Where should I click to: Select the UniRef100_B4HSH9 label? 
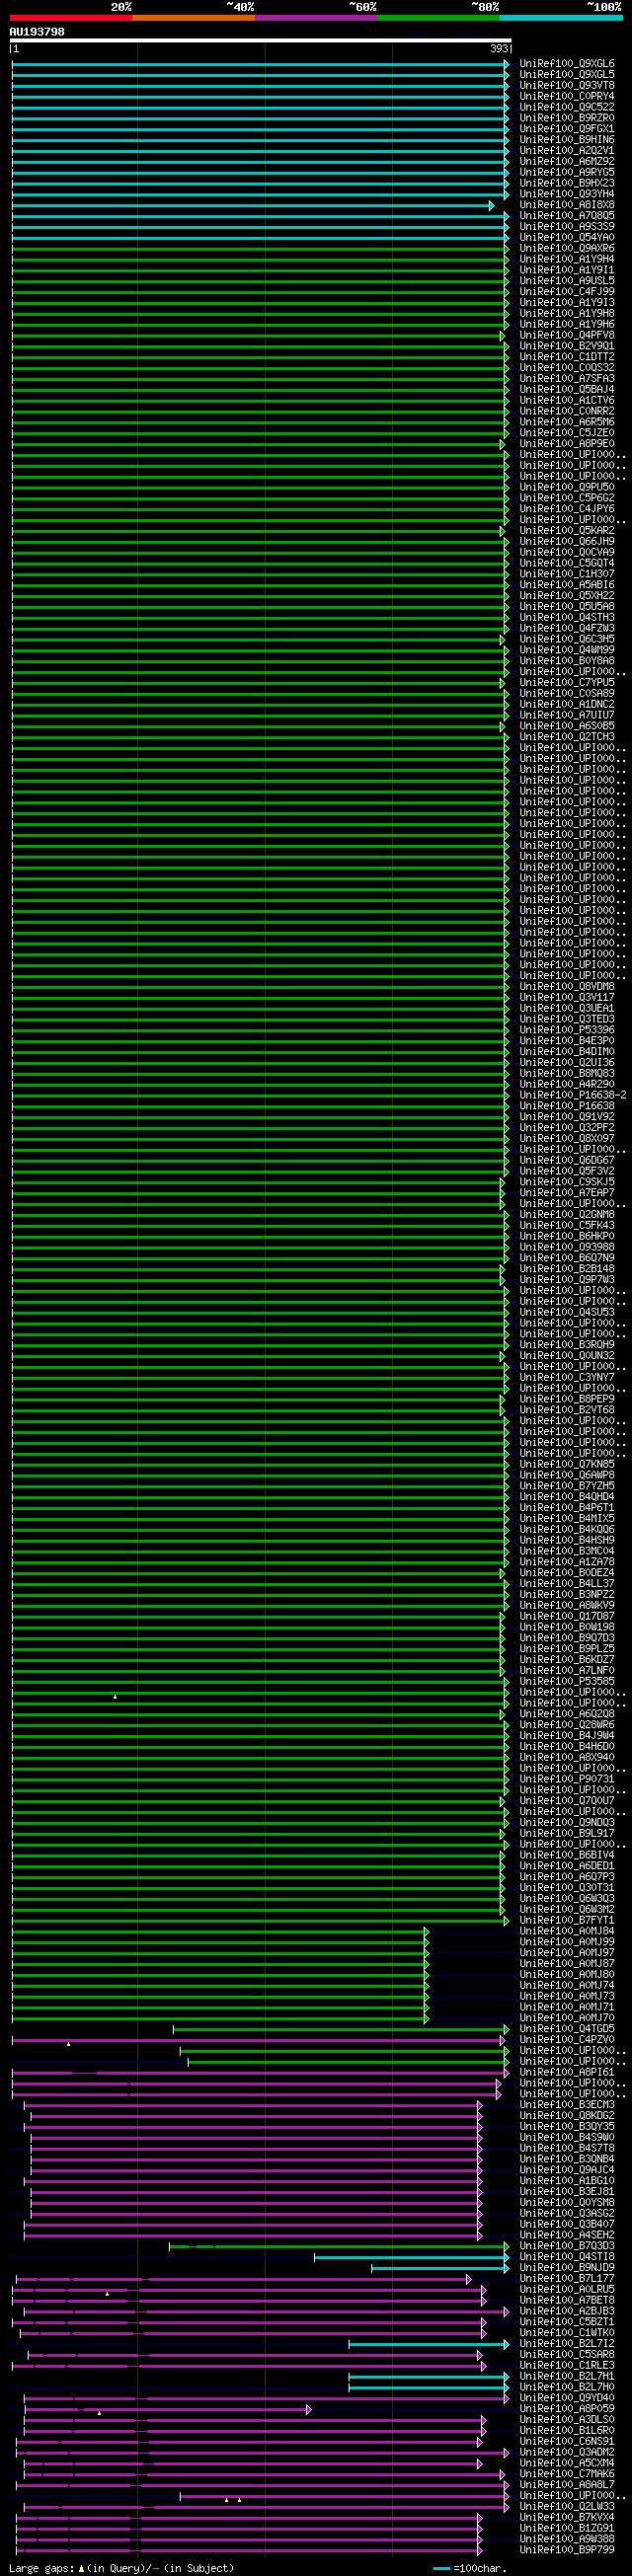(567, 1541)
